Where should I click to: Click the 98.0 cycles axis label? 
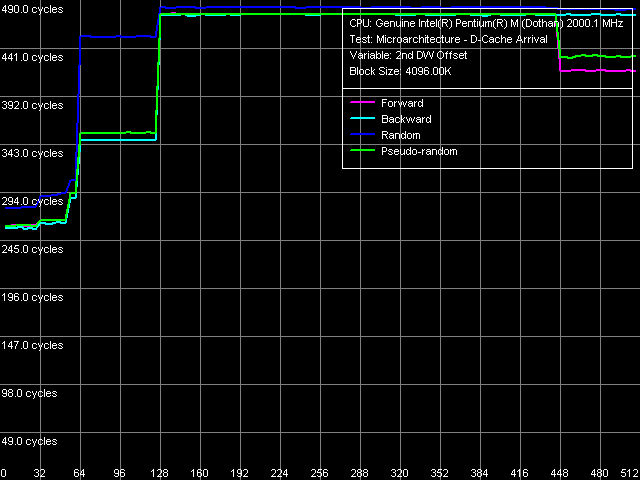pyautogui.click(x=29, y=393)
